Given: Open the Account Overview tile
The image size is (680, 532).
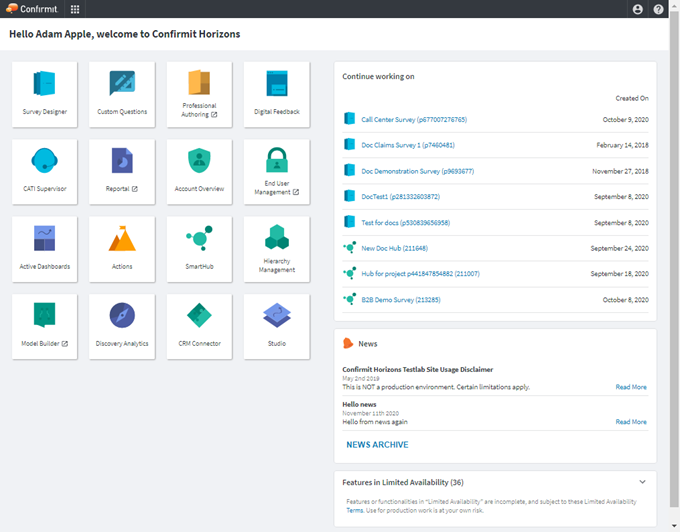Looking at the screenshot, I should click(199, 172).
